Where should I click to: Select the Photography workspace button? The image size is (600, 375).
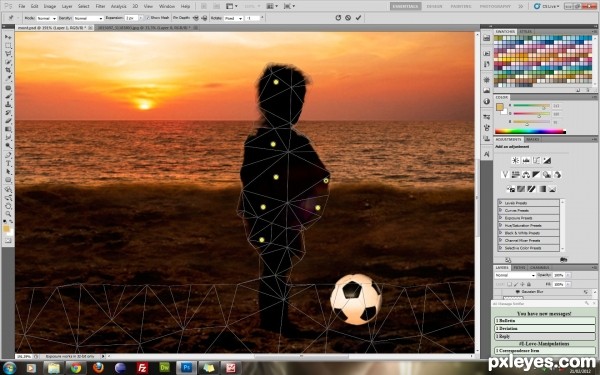(x=495, y=6)
